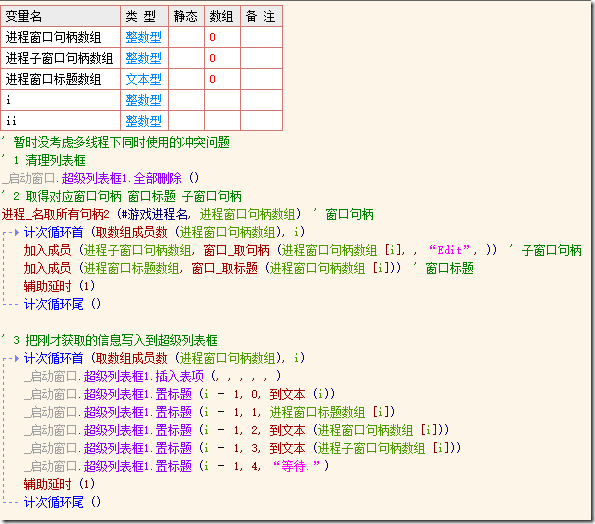Image resolution: width=595 pixels, height=524 pixels.
Task: Select the 类 型 column header
Action: (x=144, y=16)
